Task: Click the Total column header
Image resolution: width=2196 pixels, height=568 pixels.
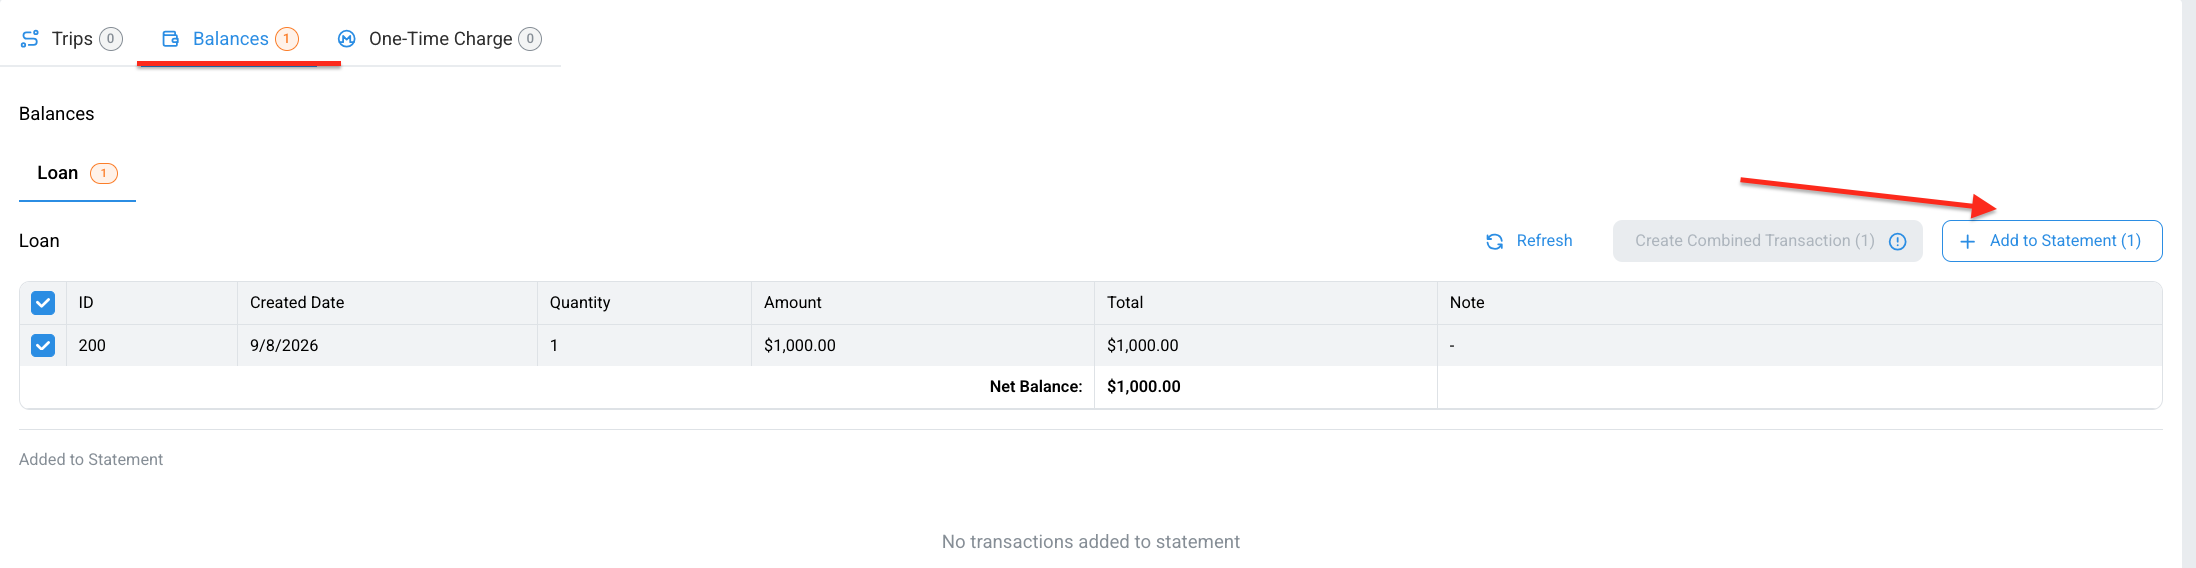Action: pos(1125,302)
